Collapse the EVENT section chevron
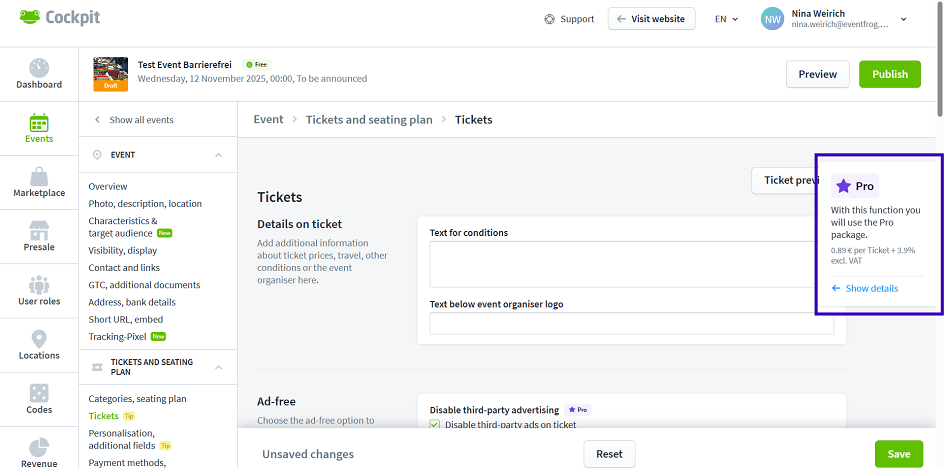Viewport: 944px width, 468px height. pyautogui.click(x=218, y=155)
